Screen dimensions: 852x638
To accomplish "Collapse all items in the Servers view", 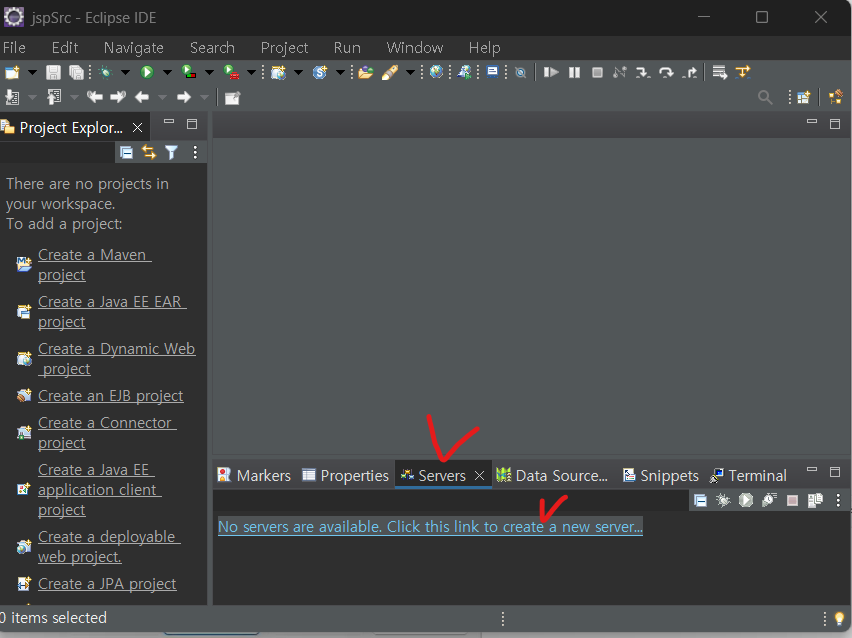I will coord(700,500).
